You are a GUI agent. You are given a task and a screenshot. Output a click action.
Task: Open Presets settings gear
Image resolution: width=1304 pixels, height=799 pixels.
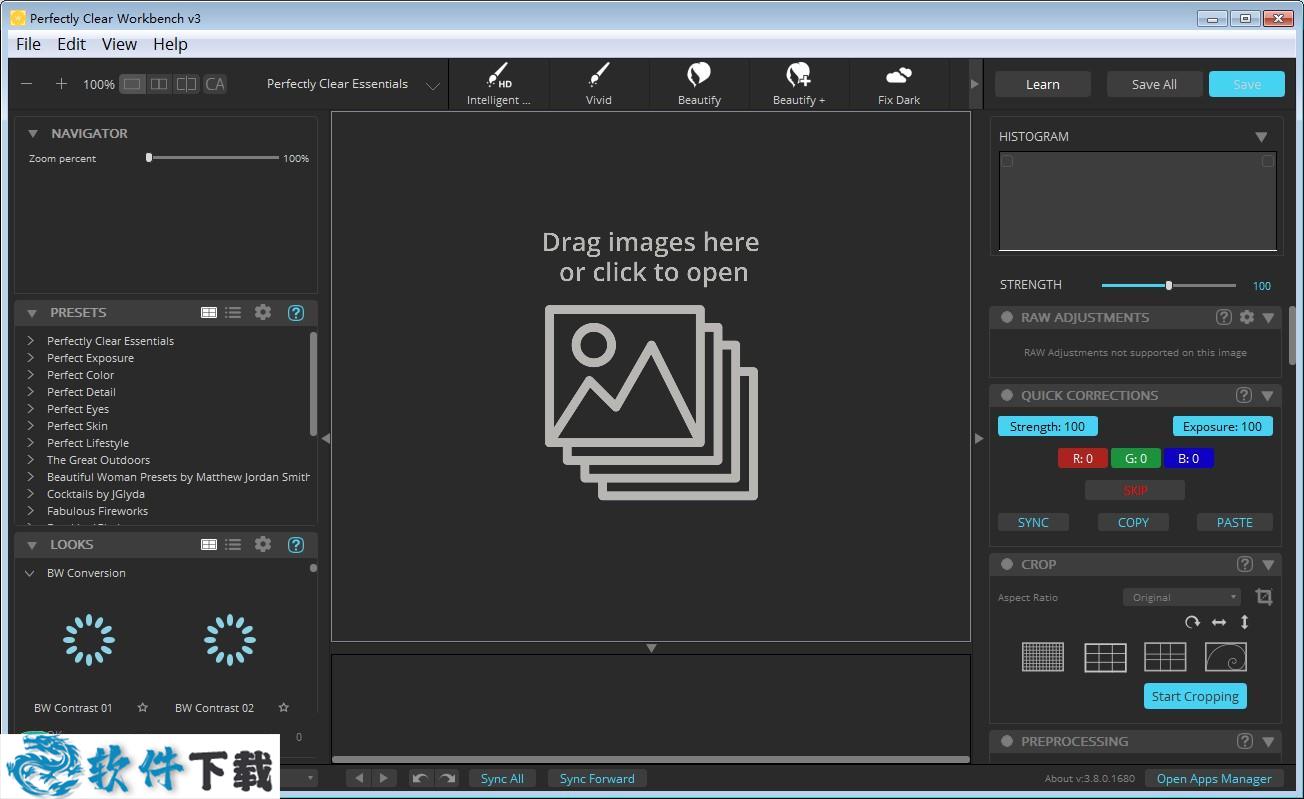(x=263, y=312)
